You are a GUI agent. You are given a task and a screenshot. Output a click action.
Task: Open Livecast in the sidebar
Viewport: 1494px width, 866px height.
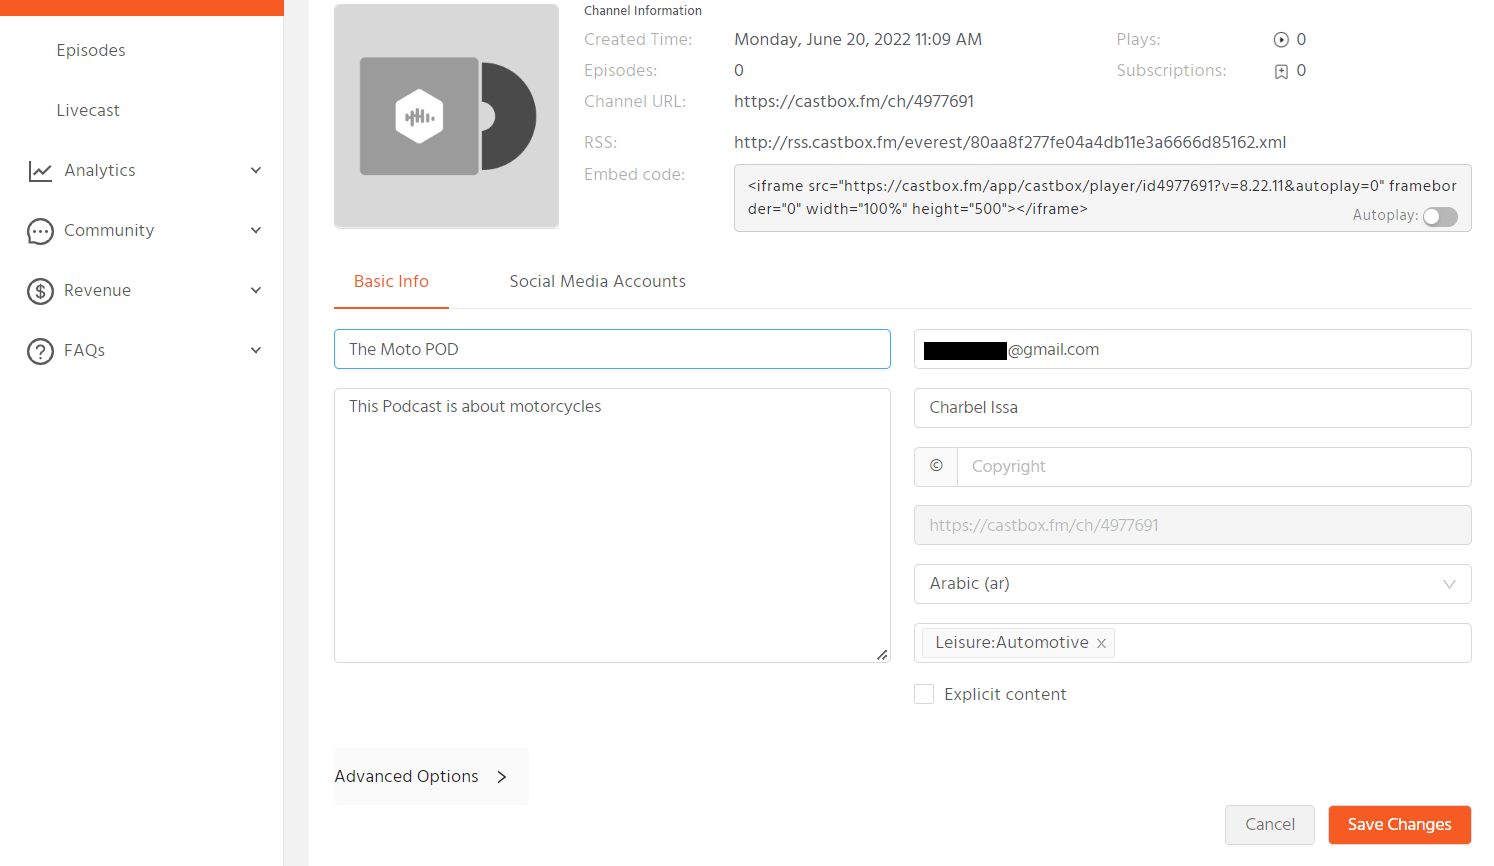tap(88, 111)
